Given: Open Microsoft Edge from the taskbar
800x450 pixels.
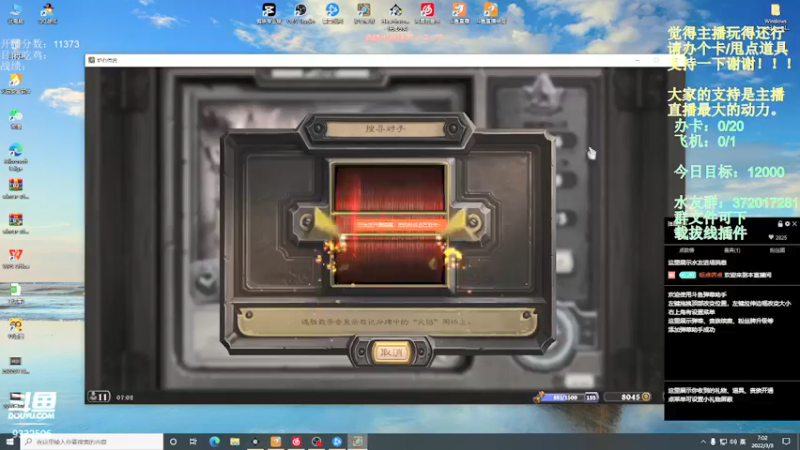Looking at the screenshot, I should [x=214, y=441].
